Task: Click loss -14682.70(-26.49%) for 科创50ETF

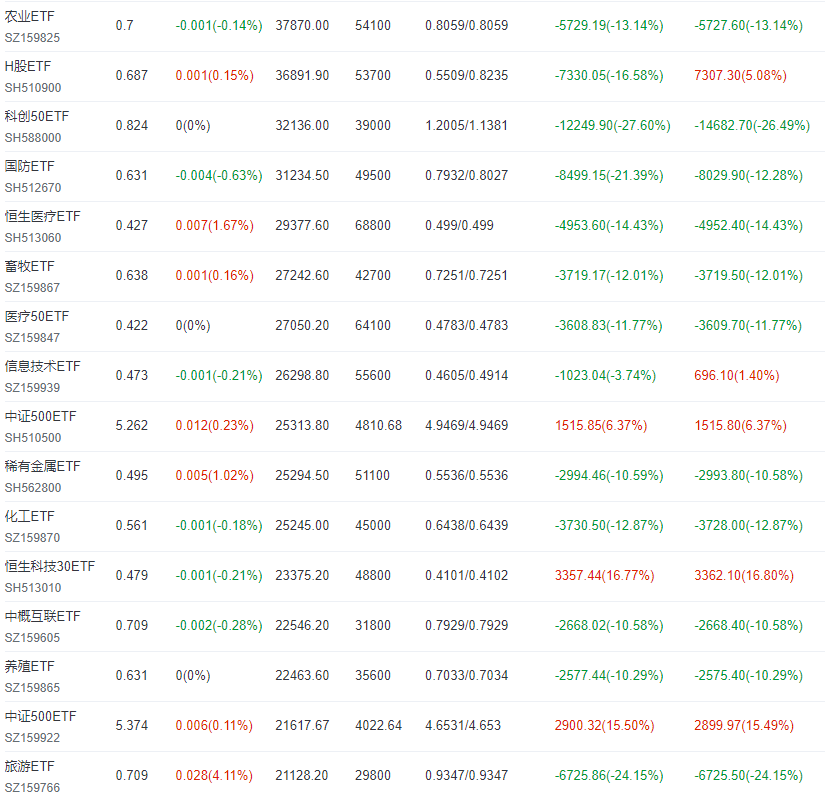Action: (752, 125)
